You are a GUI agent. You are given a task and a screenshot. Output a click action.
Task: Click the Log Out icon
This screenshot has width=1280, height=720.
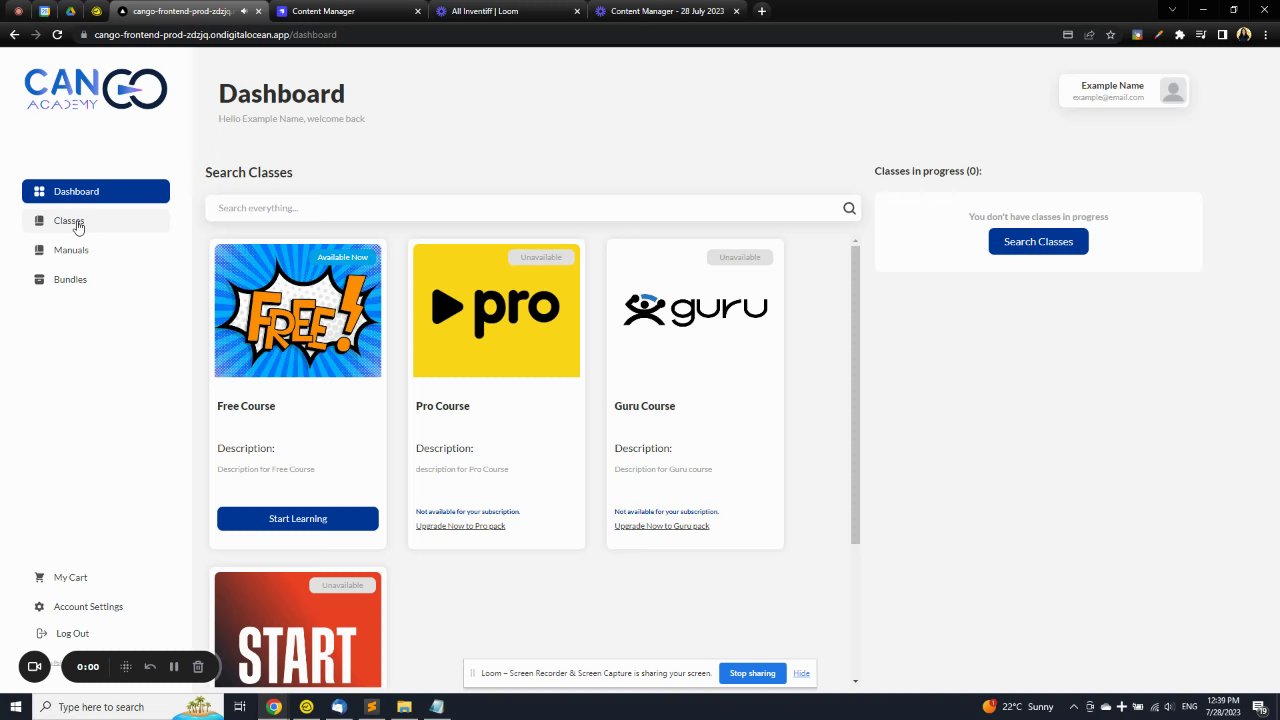point(42,633)
